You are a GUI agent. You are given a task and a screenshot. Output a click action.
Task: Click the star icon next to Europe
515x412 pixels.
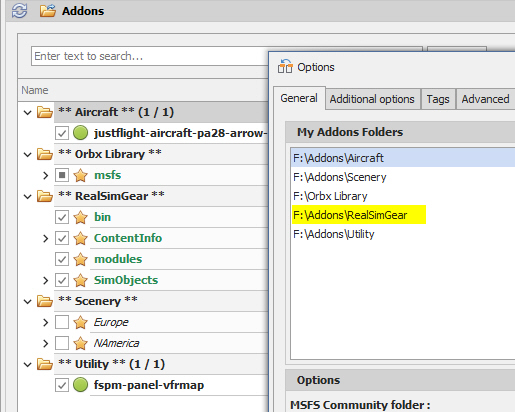click(x=80, y=322)
